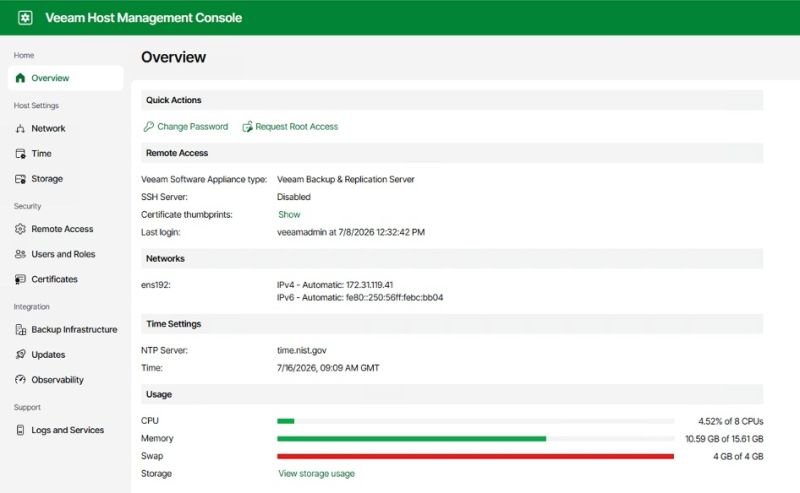The image size is (800, 493).
Task: Click the Quick Actions section header
Action: [452, 100]
